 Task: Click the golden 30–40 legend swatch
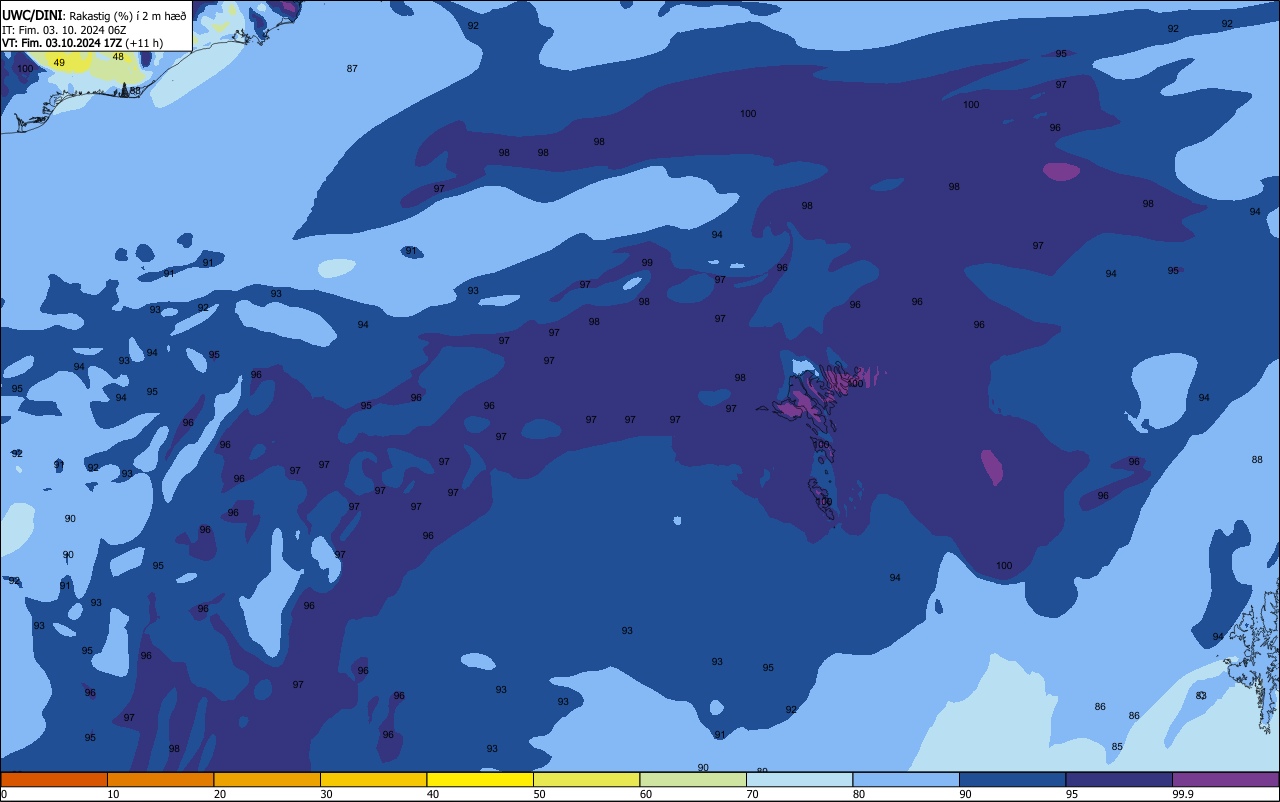pyautogui.click(x=373, y=779)
